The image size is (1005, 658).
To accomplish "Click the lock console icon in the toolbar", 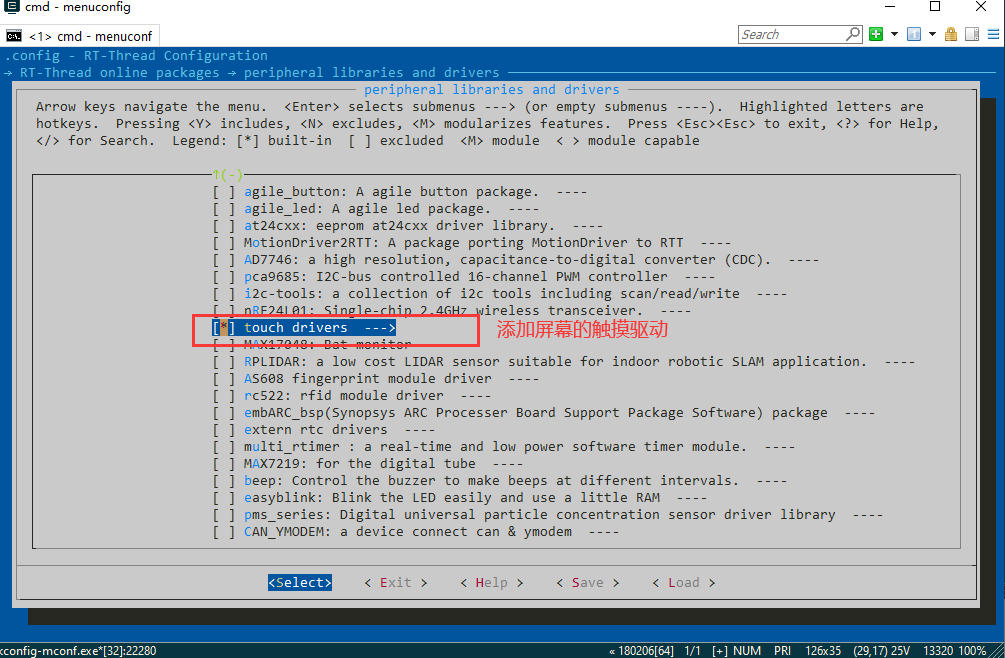I will (951, 33).
